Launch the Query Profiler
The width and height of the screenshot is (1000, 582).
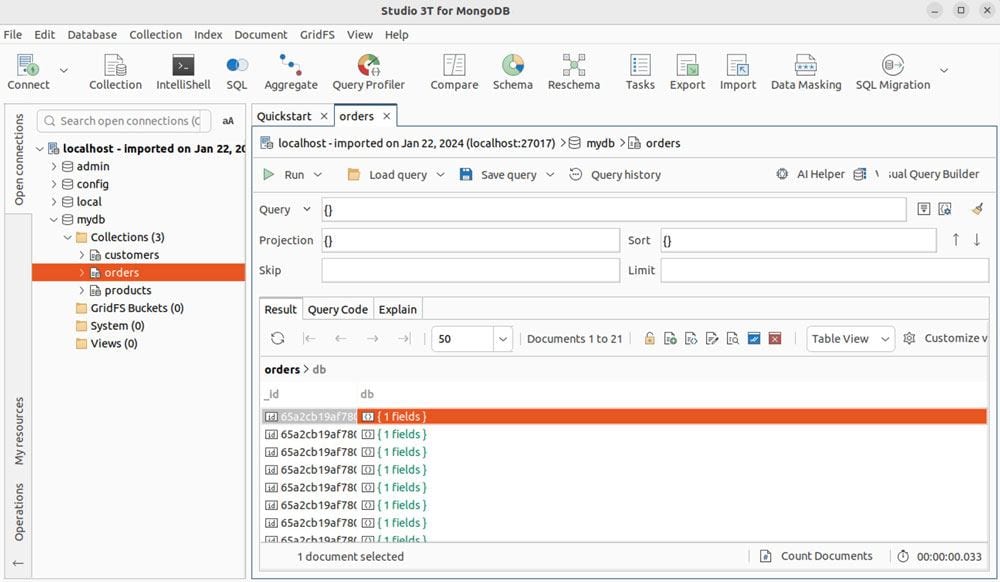click(368, 72)
